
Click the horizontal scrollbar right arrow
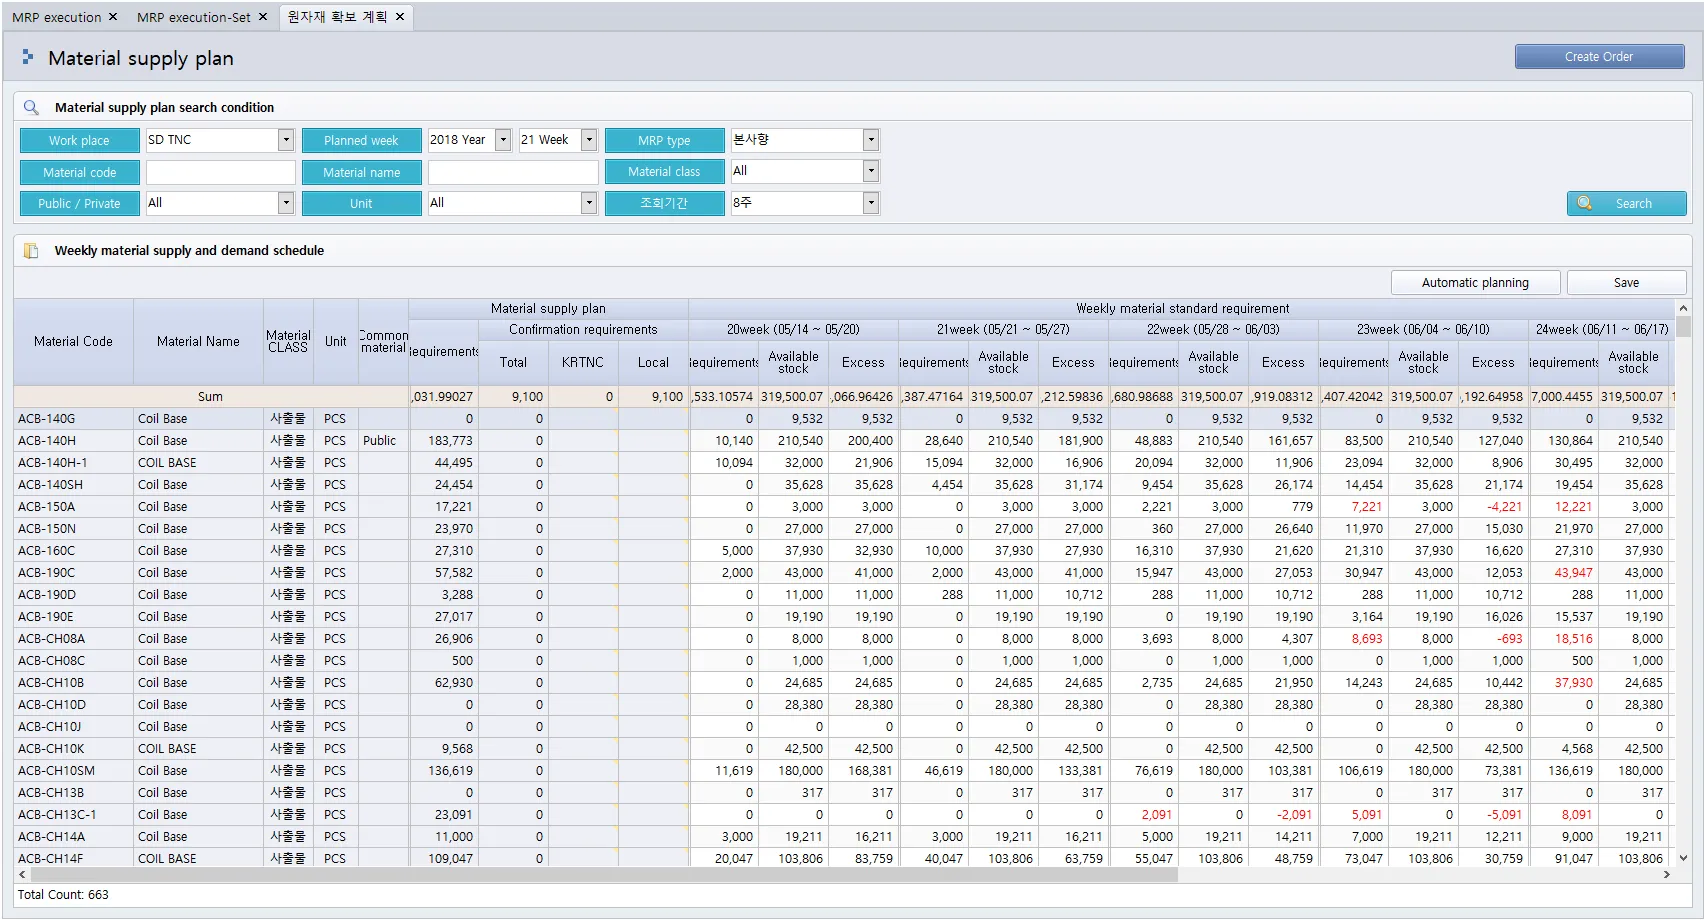tap(1667, 874)
